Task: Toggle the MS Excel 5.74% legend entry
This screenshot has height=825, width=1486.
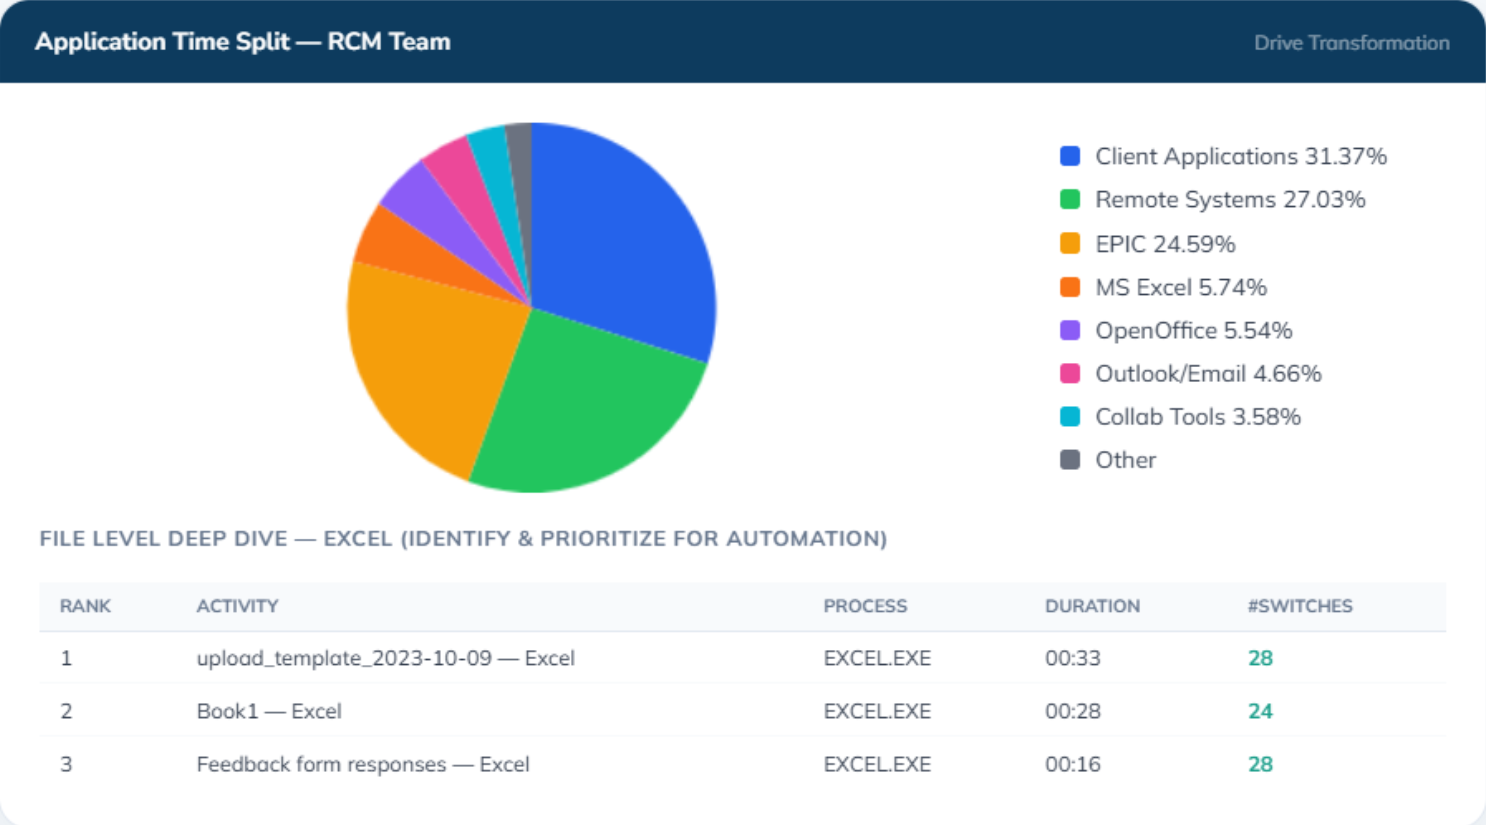Action: (x=1163, y=287)
